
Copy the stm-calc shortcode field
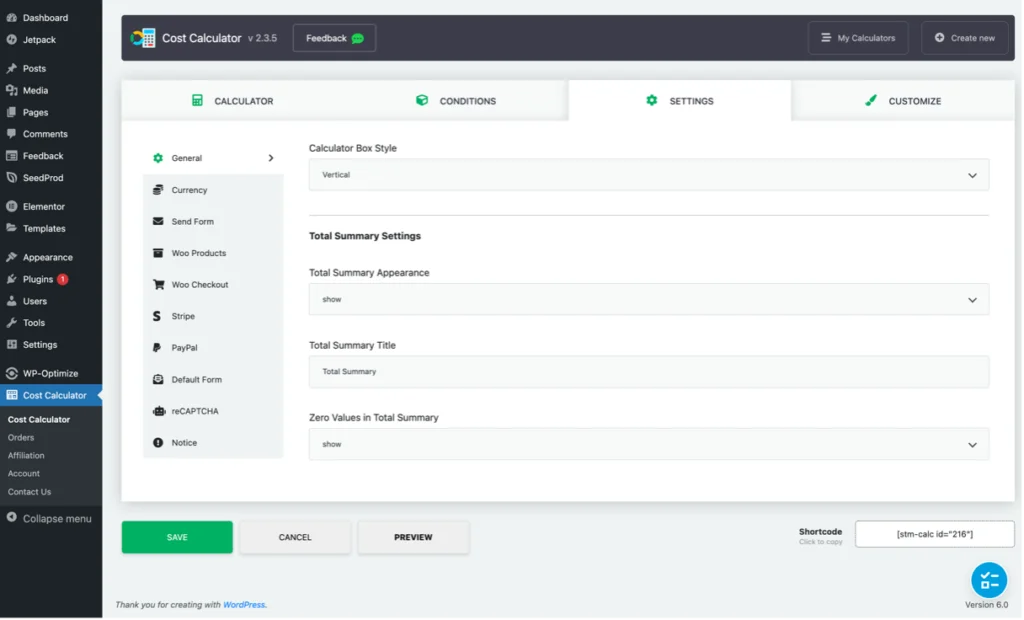point(935,534)
